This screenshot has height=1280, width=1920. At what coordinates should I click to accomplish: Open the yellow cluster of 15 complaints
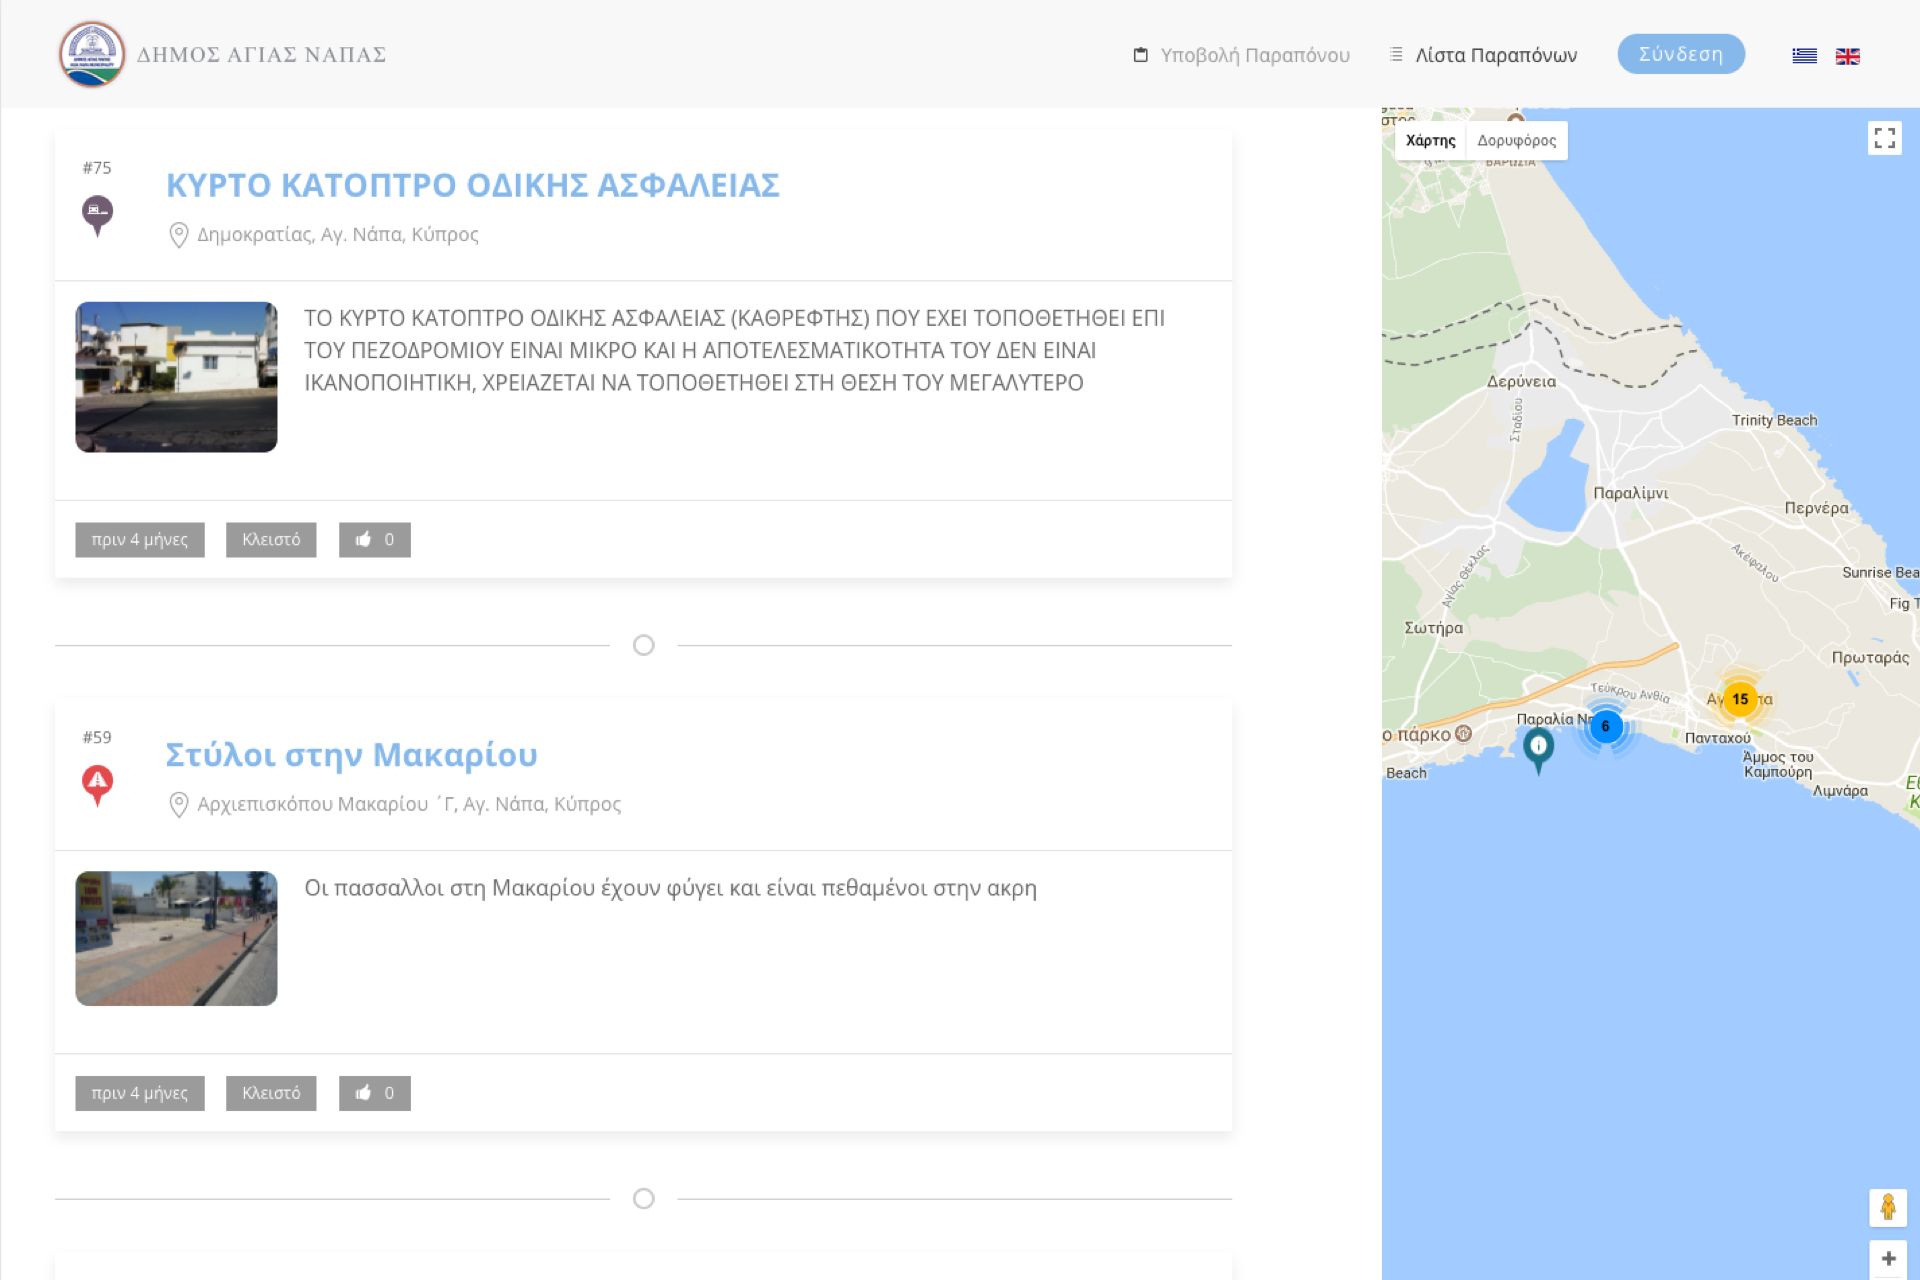pos(1740,699)
